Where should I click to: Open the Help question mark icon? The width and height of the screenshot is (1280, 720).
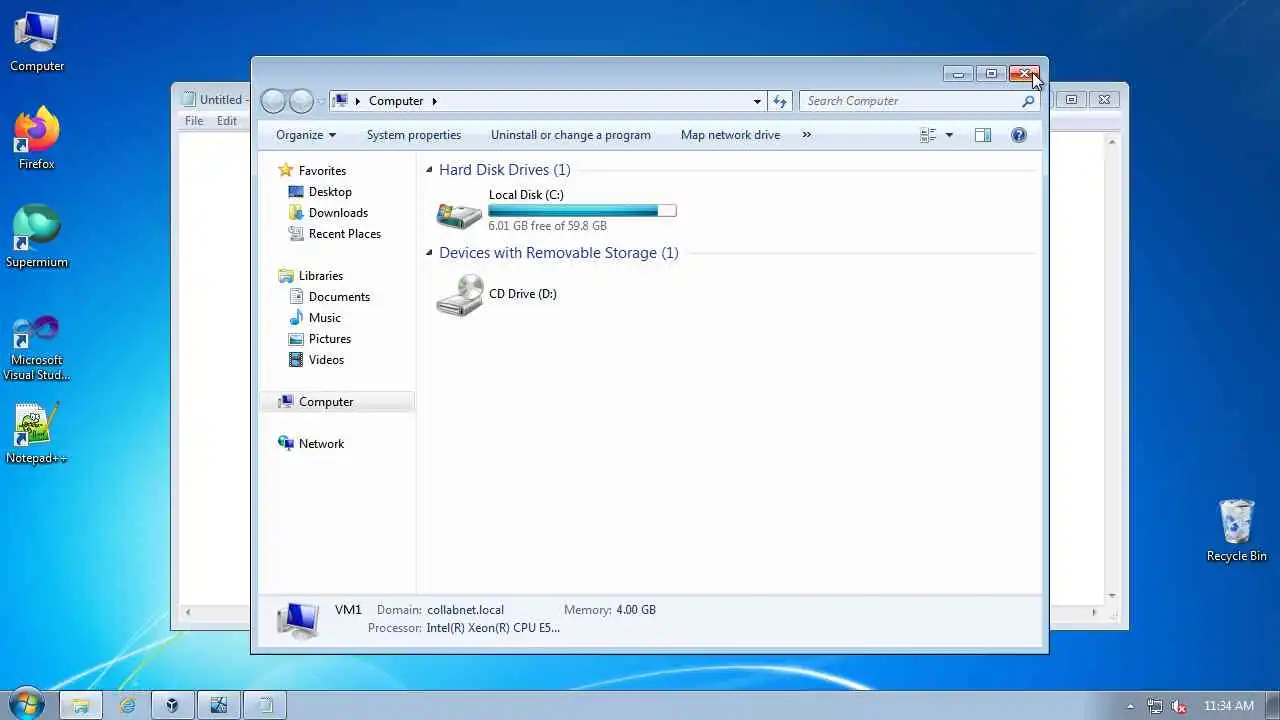(x=1018, y=135)
